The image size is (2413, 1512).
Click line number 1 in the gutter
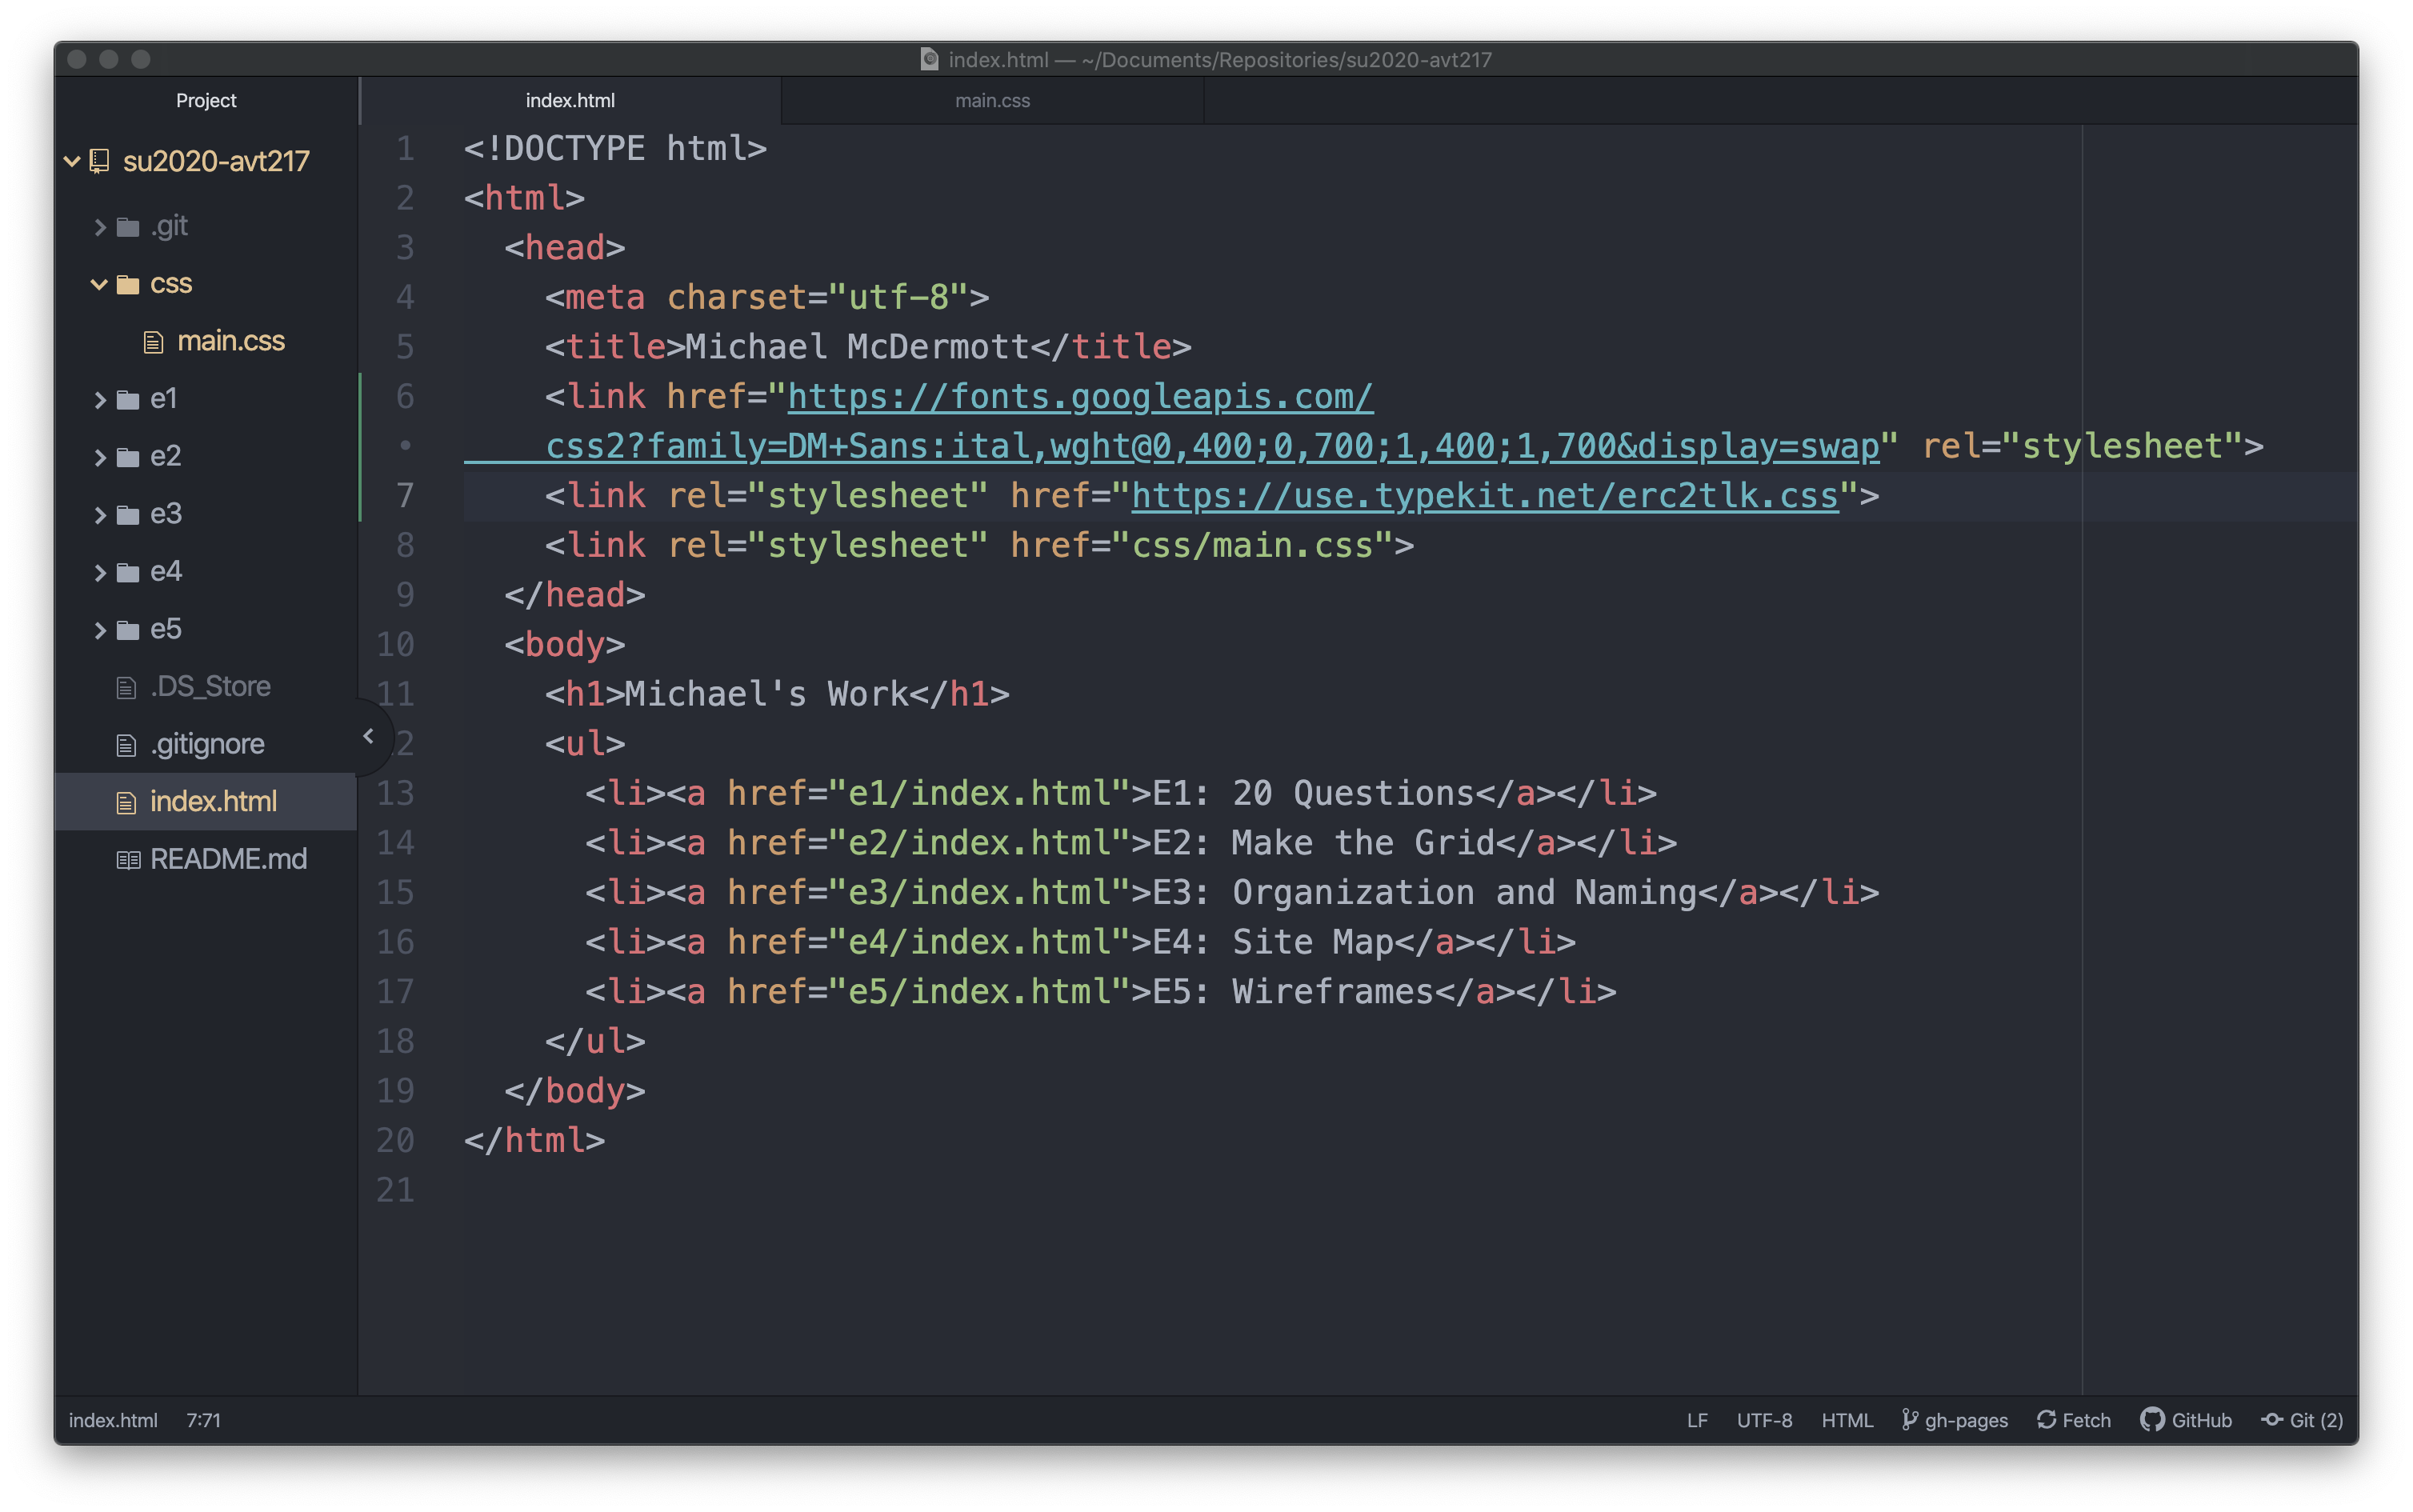[405, 149]
